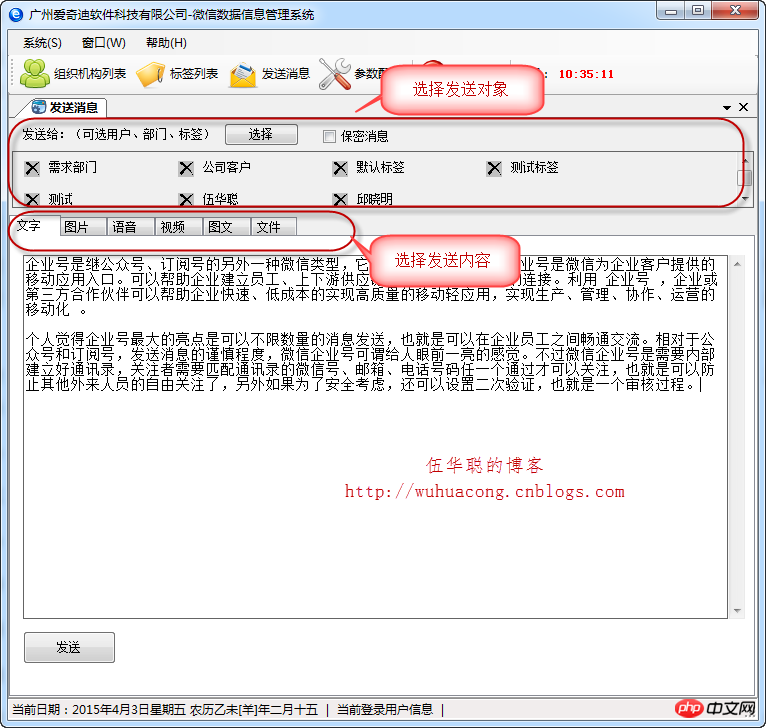The width and height of the screenshot is (766, 728).
Task: Close the 发送消息 document tab with X
Action: coord(744,107)
